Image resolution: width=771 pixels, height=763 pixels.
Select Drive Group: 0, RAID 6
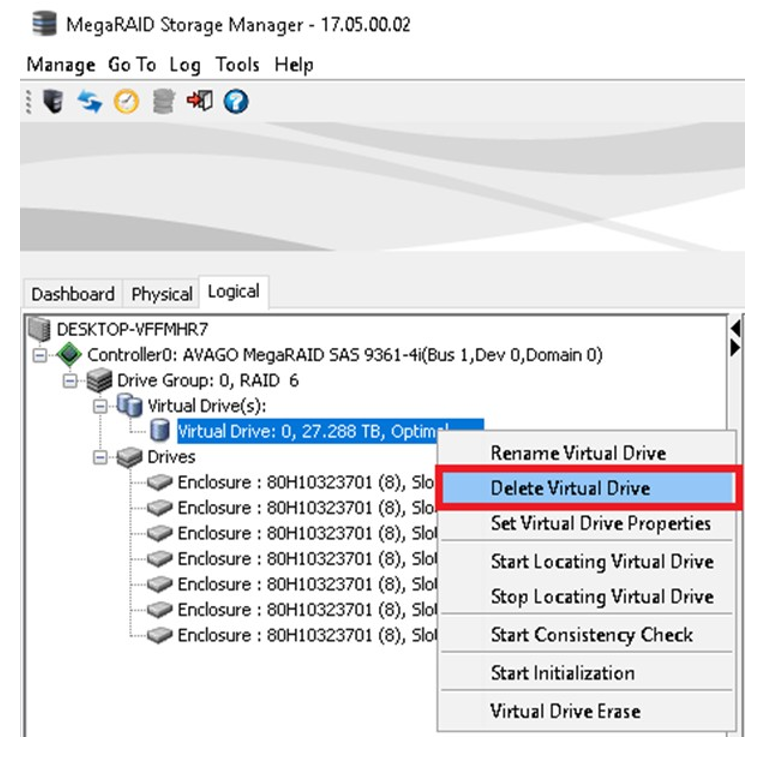[208, 381]
